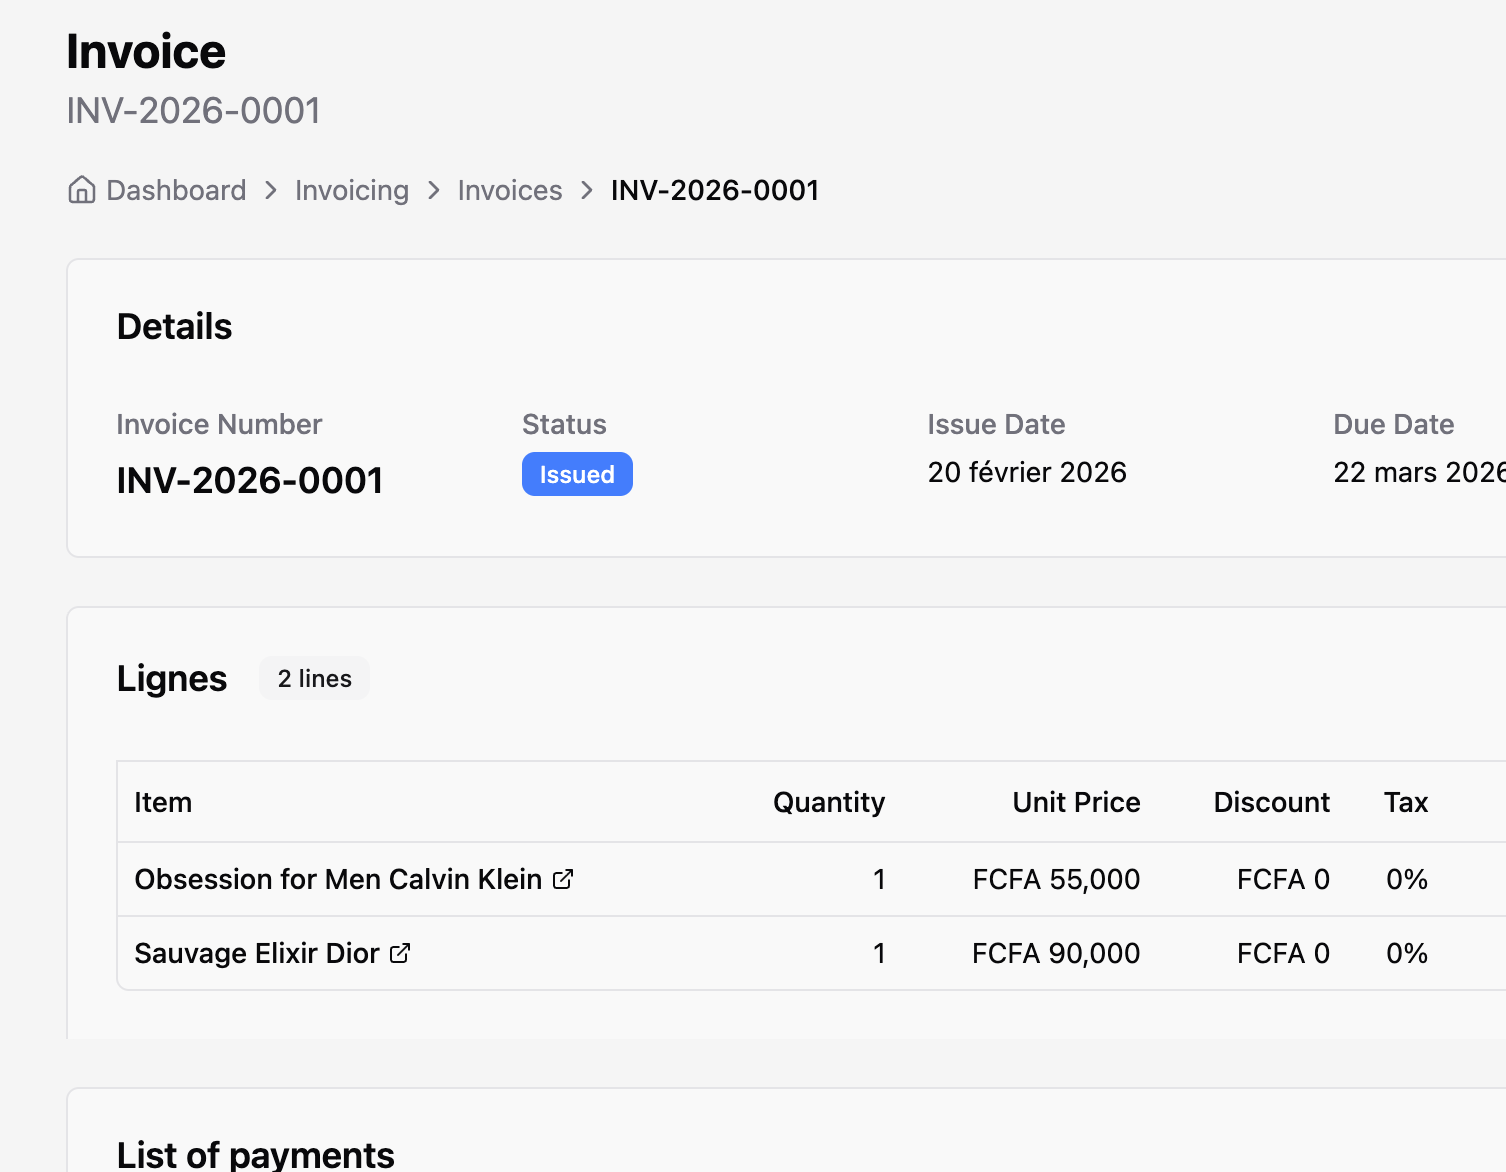The width and height of the screenshot is (1506, 1172).
Task: Click unit price FCFA 90,000
Action: pyautogui.click(x=1056, y=953)
